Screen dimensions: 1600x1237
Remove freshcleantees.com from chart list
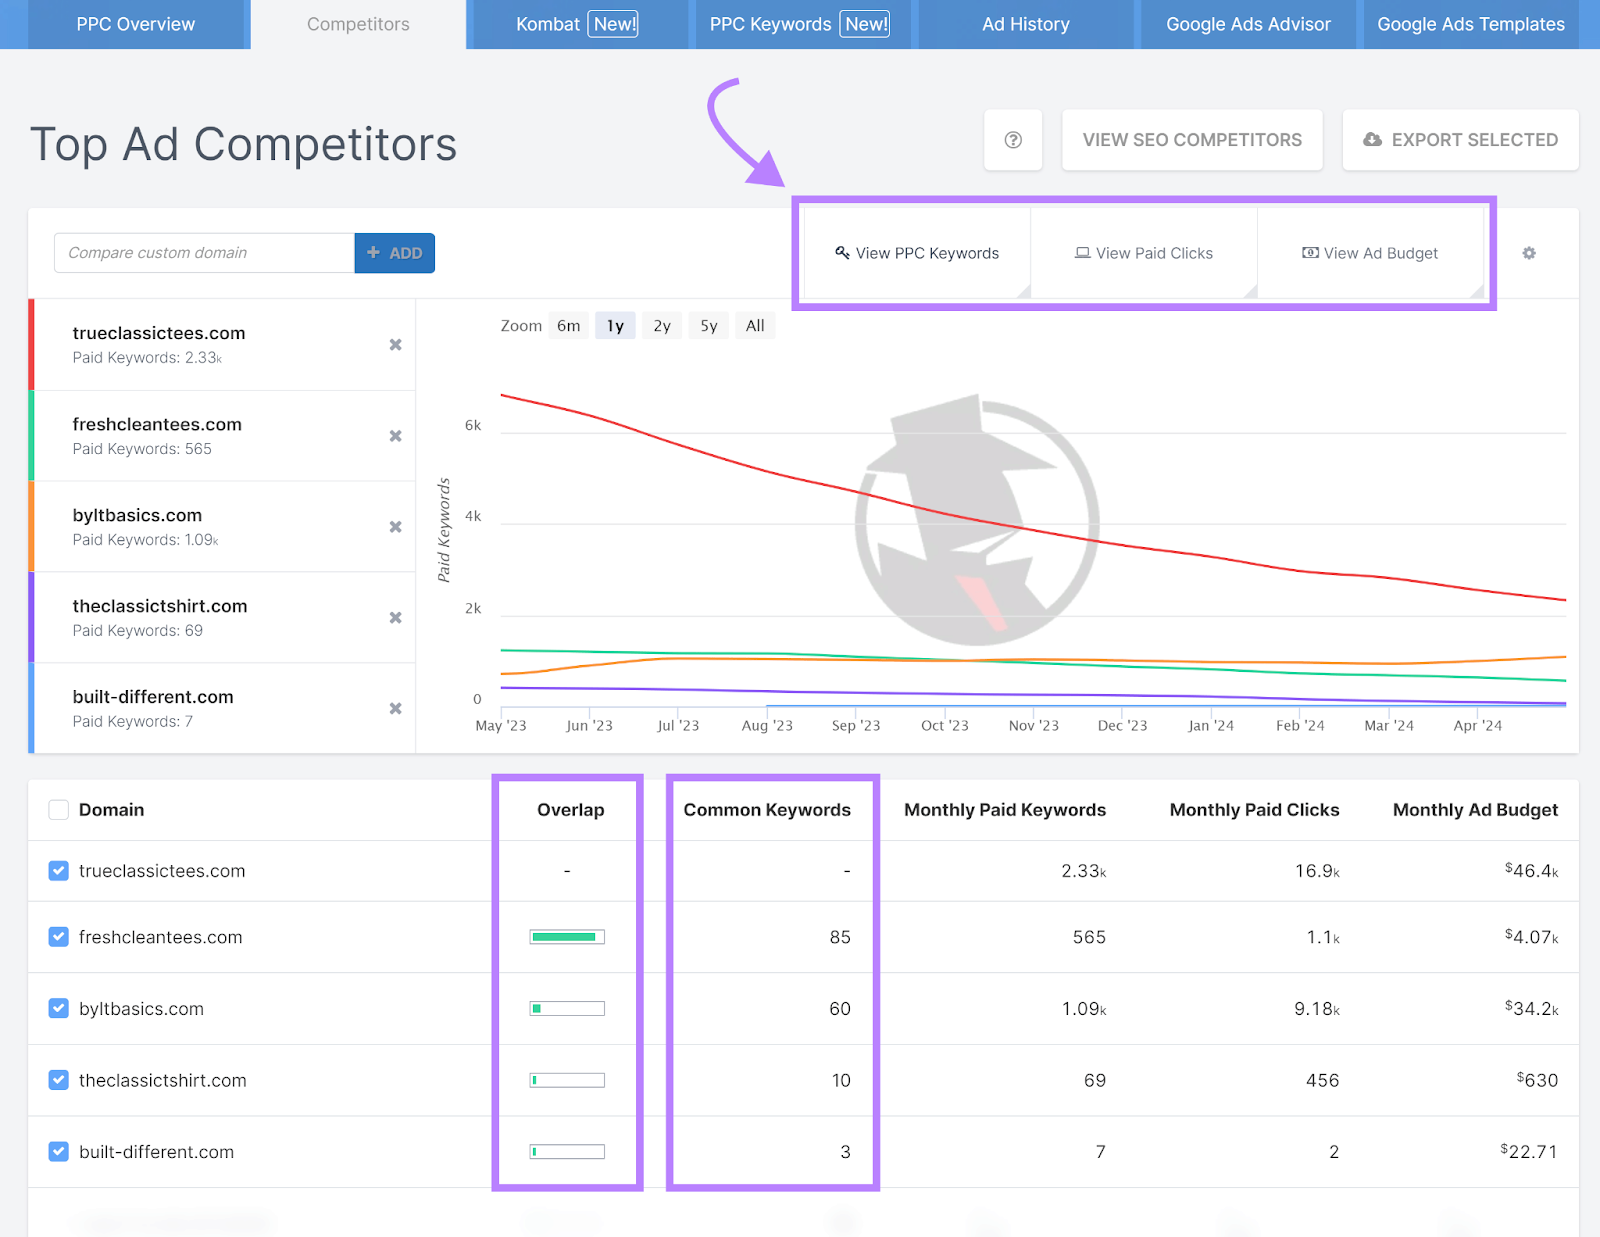click(396, 436)
